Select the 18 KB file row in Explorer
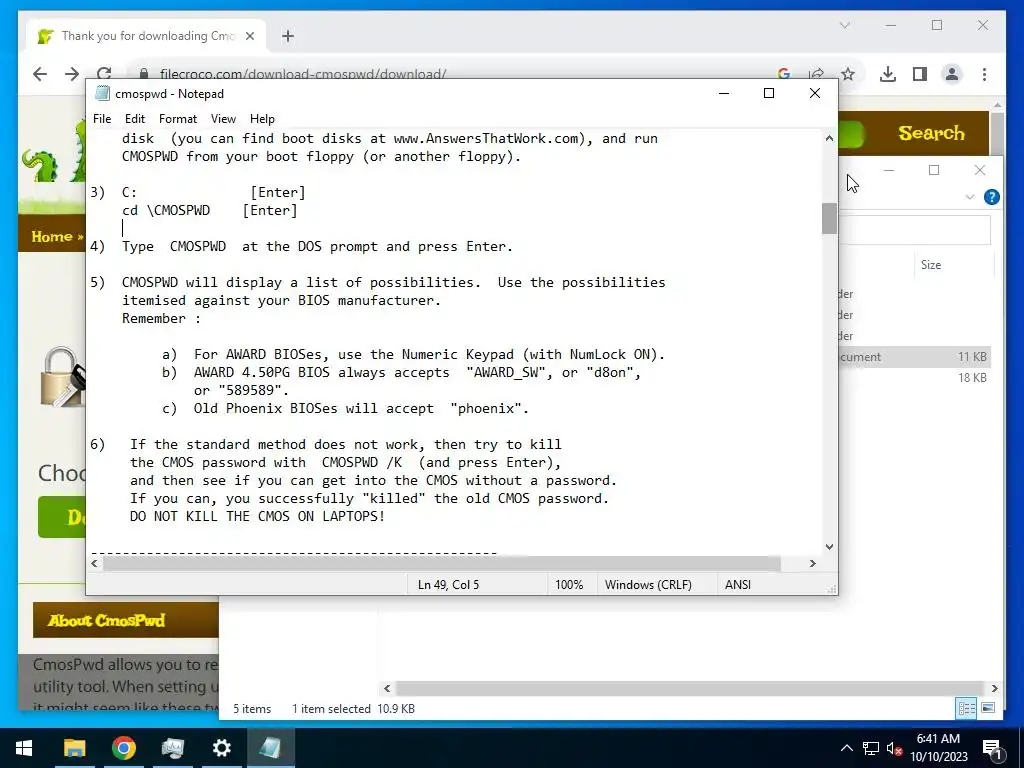This screenshot has width=1024, height=768. [914, 377]
